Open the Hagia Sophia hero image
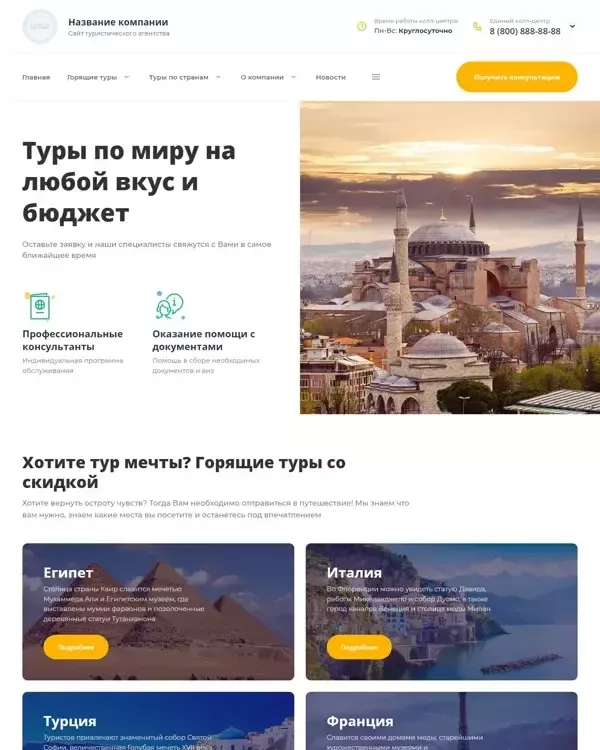600x750 pixels. 450,257
